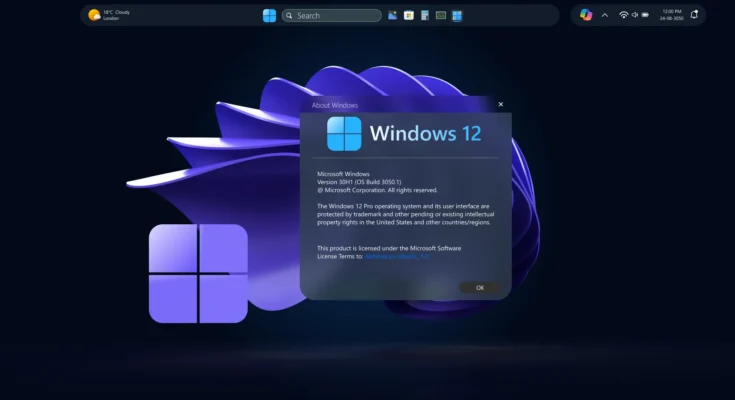
Task: Check the battery status icon
Action: pyautogui.click(x=645, y=15)
